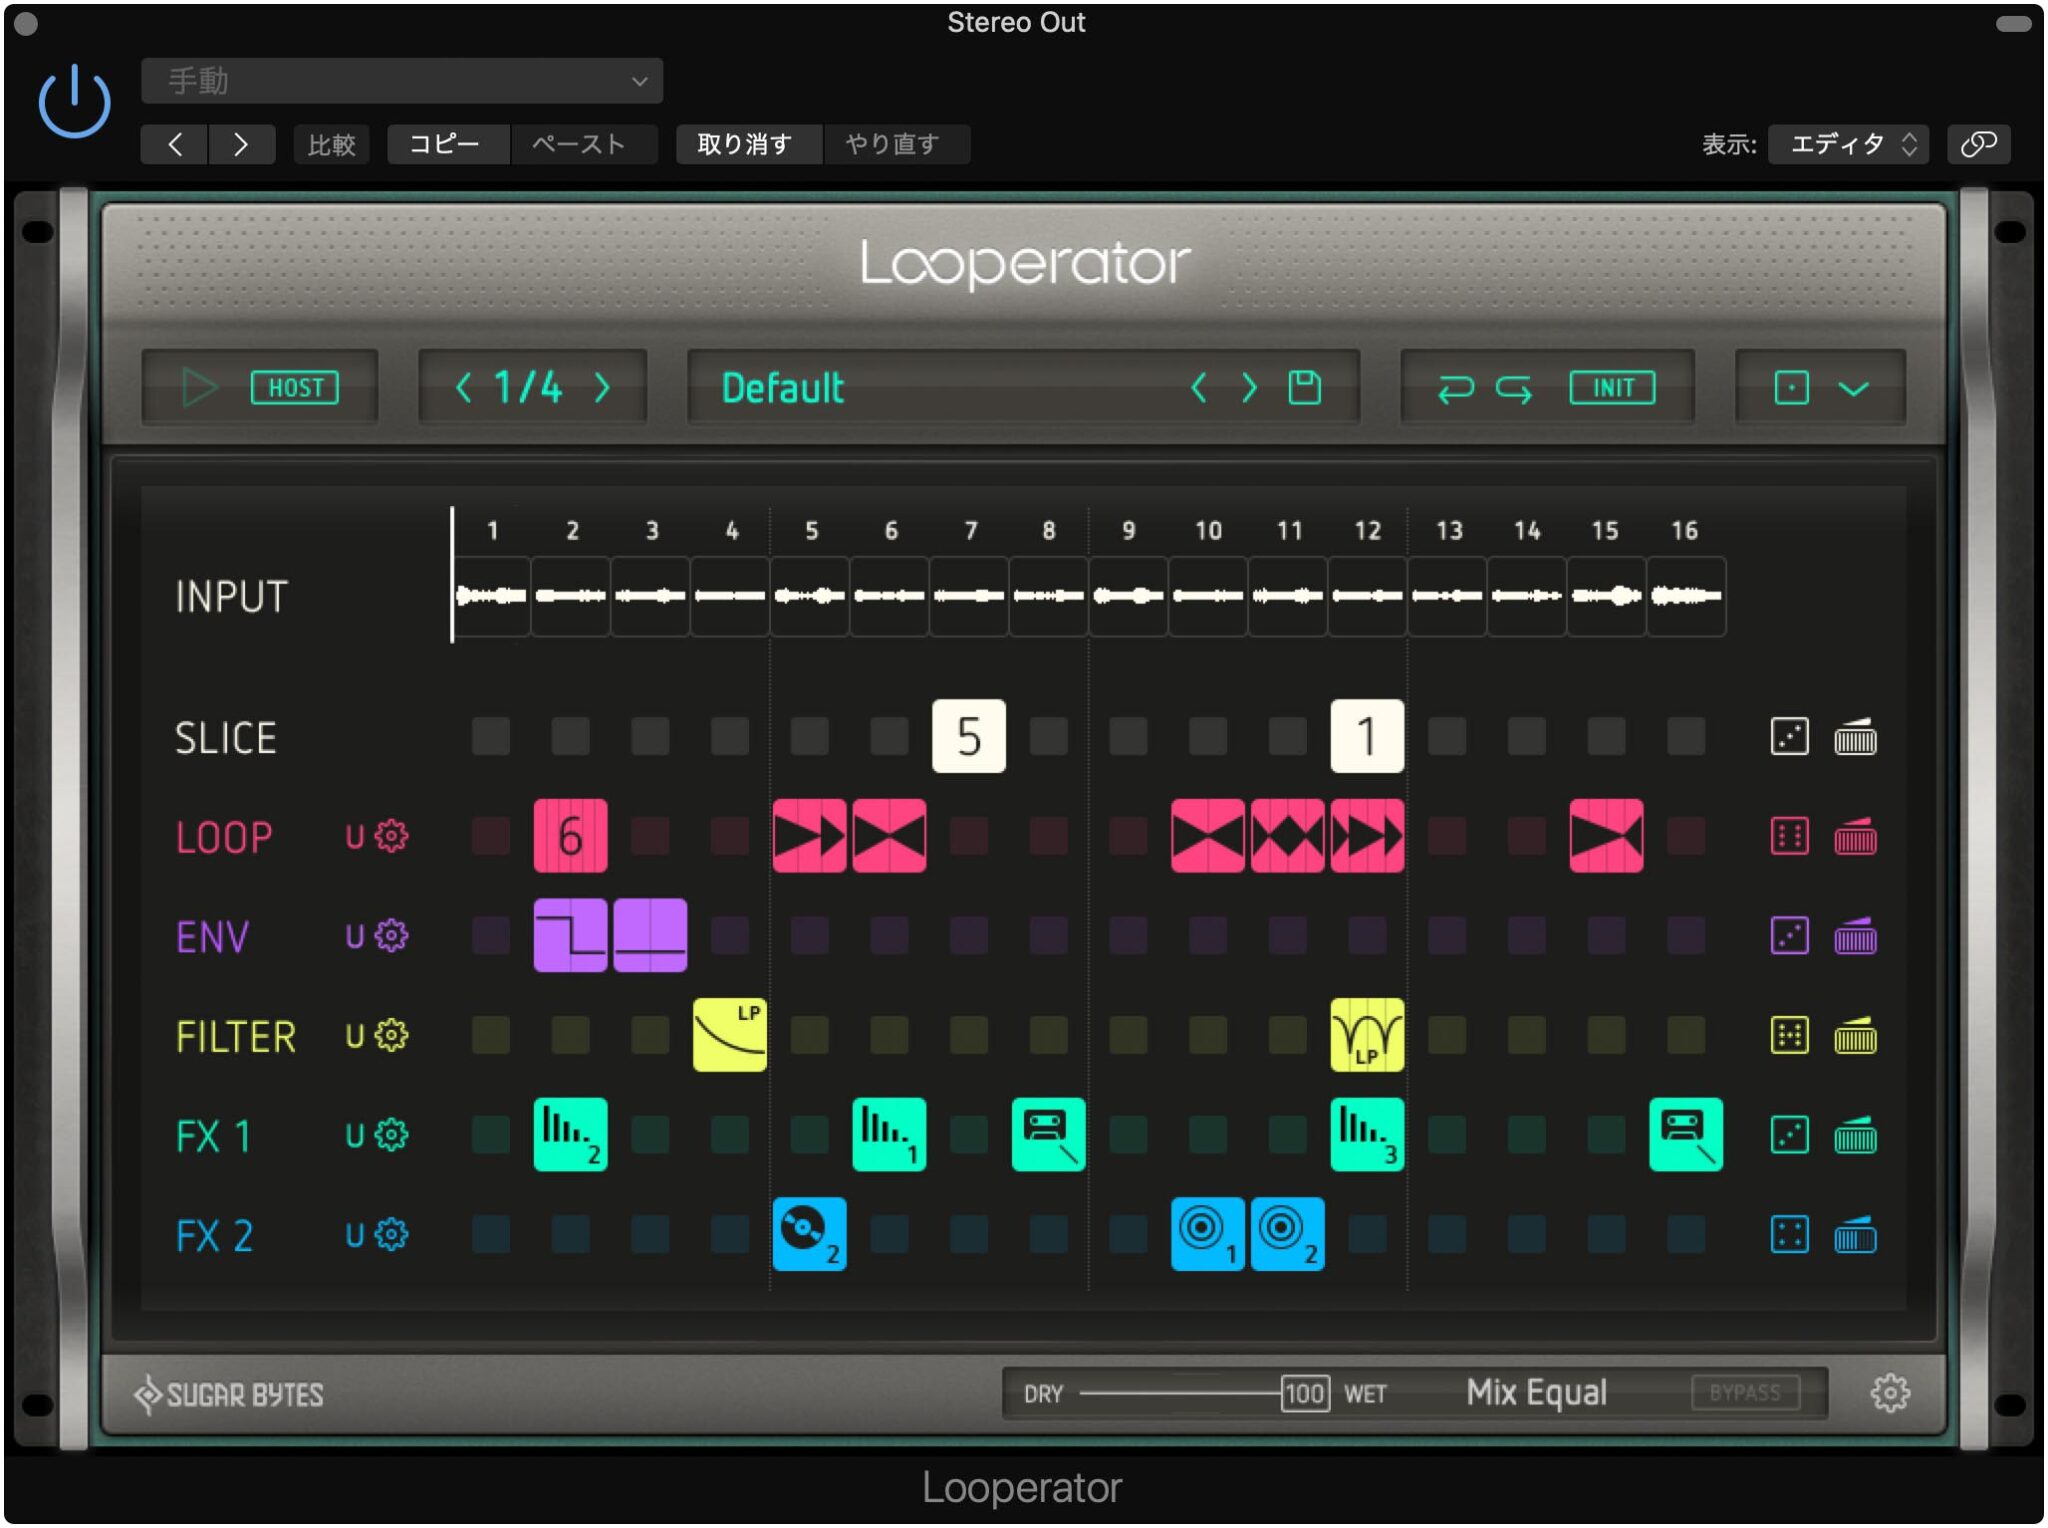The width and height of the screenshot is (2048, 1528).
Task: Open global settings gear at bottom right
Action: point(1889,1392)
